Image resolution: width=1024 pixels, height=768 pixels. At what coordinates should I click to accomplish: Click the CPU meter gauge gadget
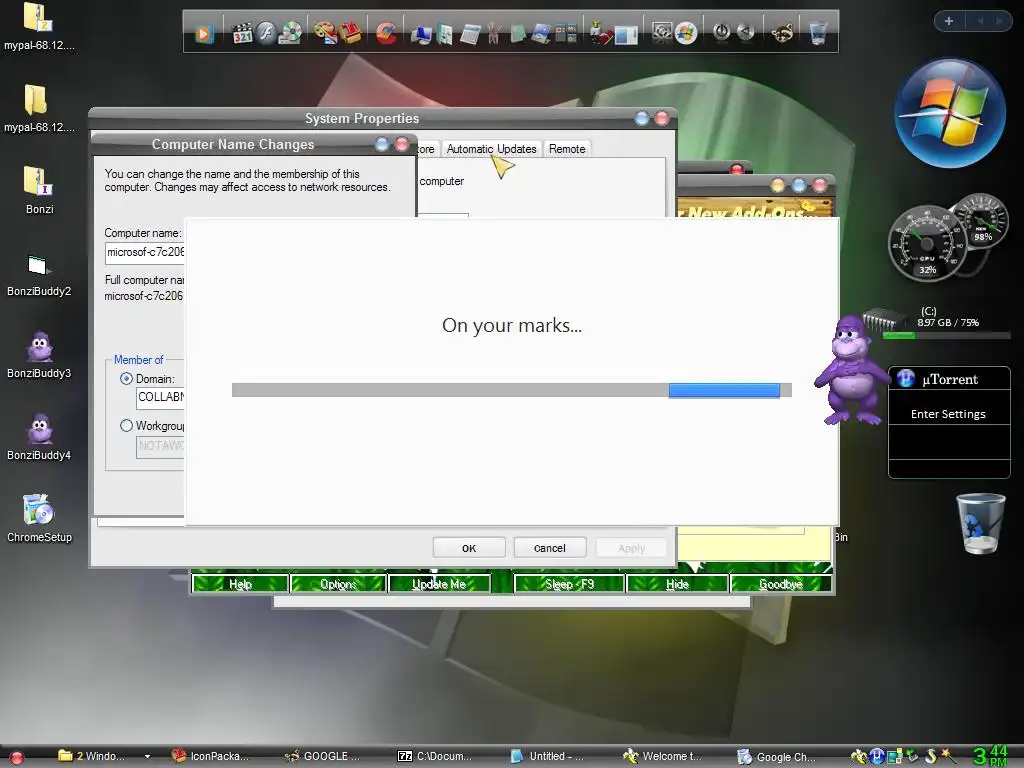(927, 244)
